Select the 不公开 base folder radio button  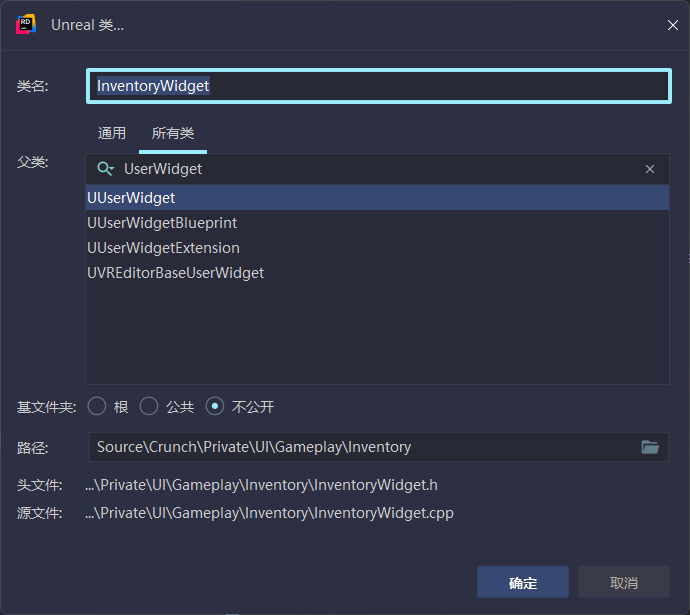coord(215,406)
